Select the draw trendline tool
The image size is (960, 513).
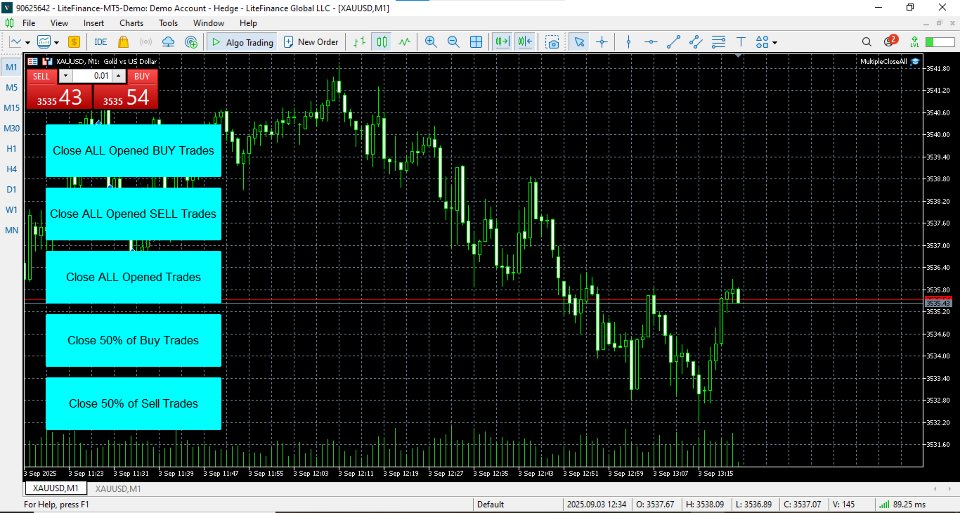click(x=673, y=42)
